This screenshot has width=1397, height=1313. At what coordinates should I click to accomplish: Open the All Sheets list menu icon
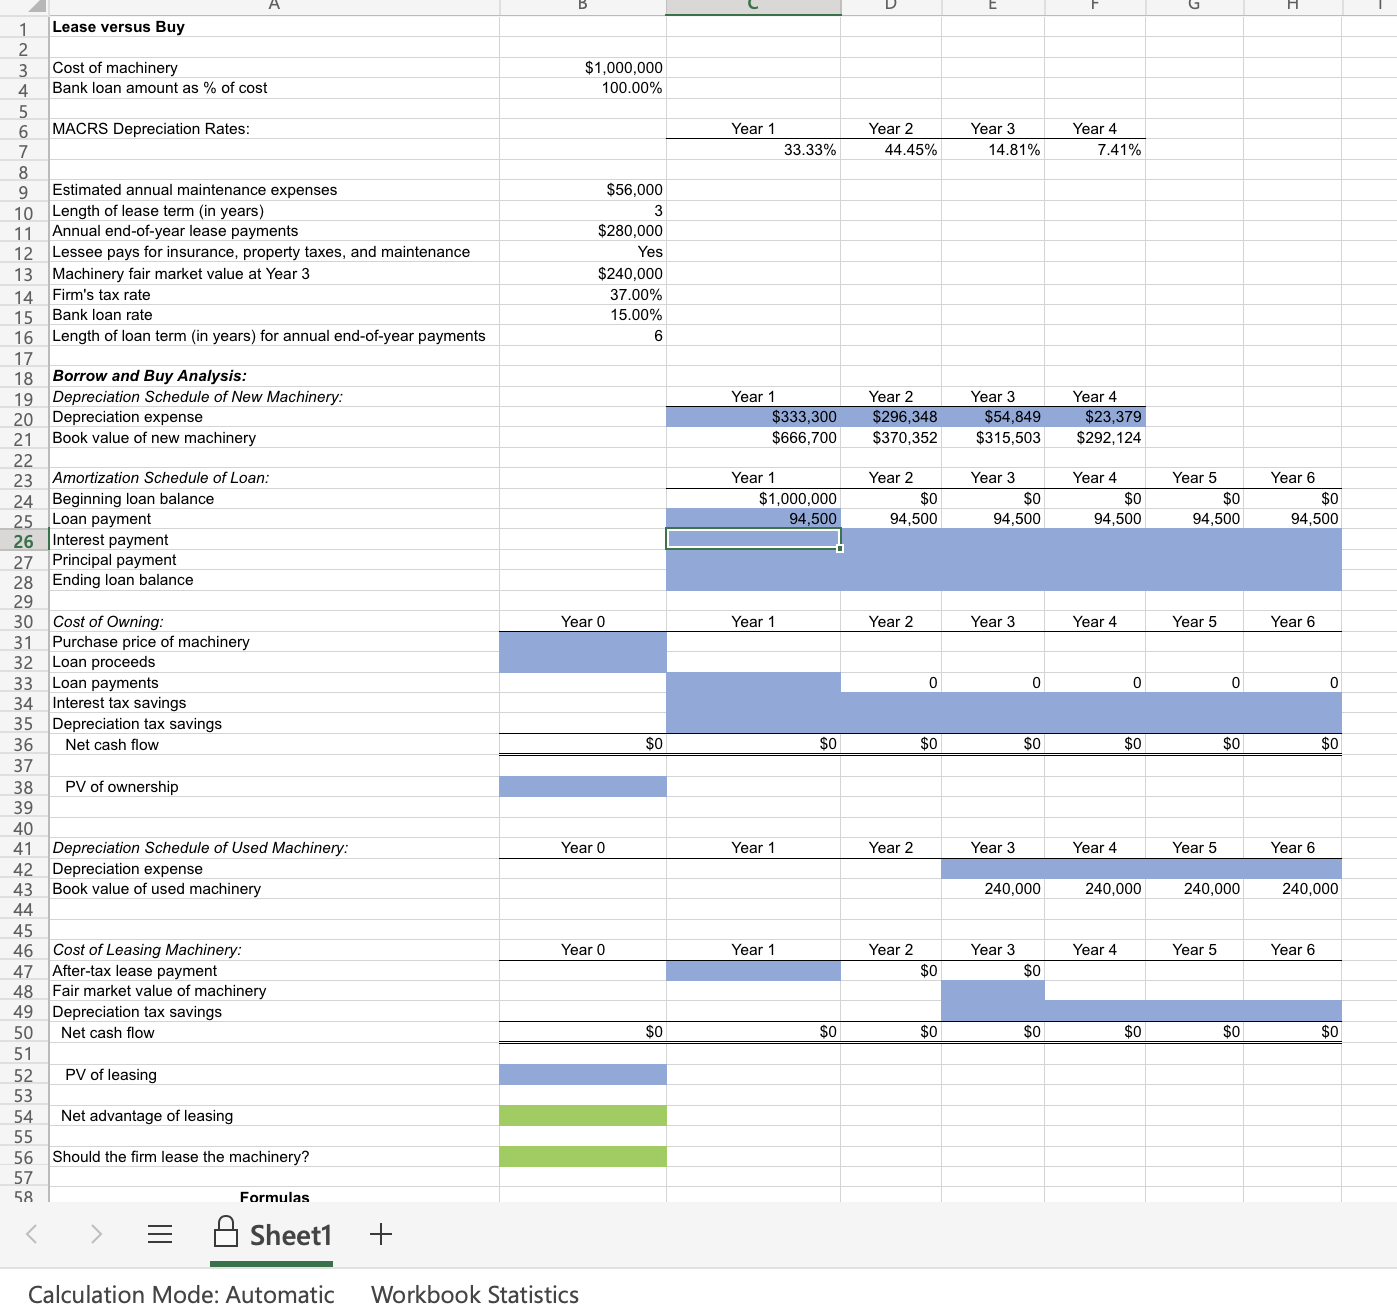point(160,1234)
